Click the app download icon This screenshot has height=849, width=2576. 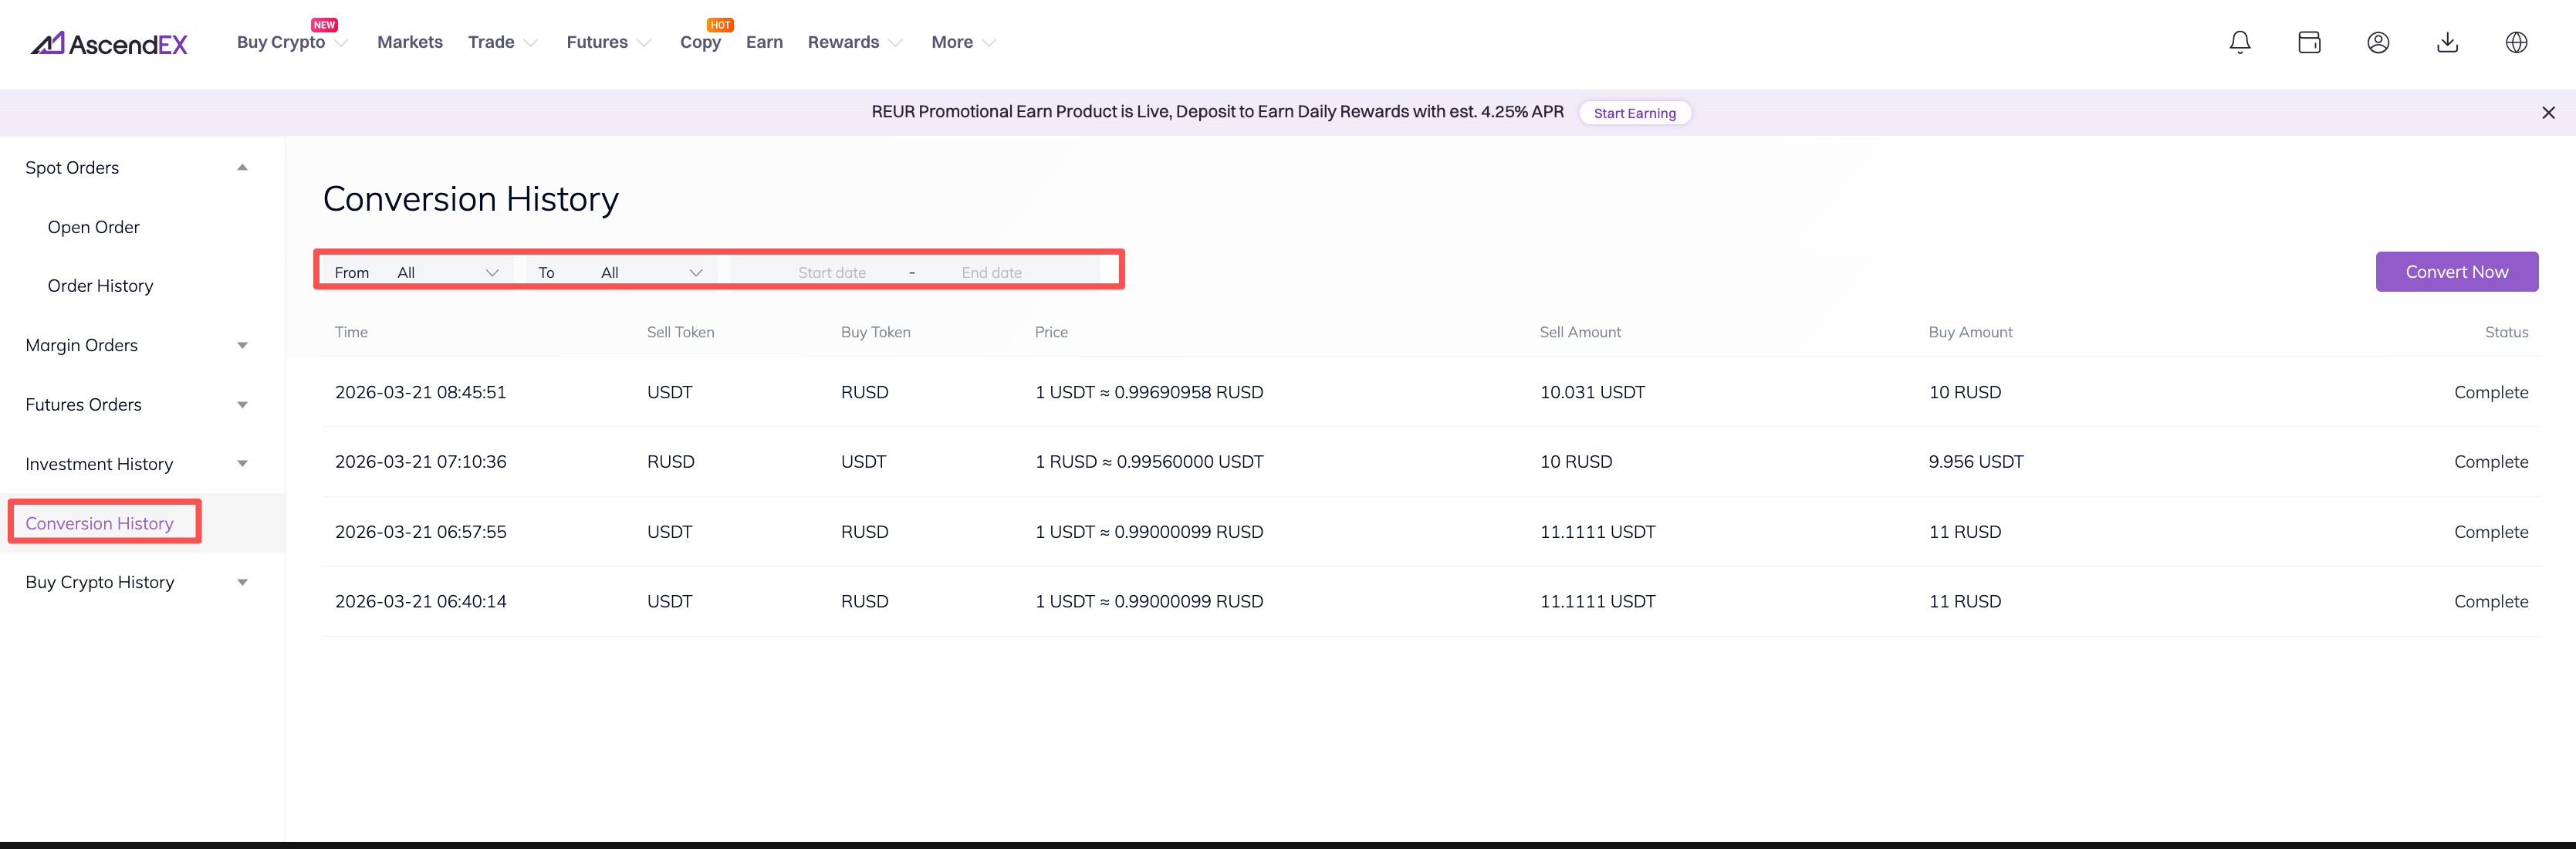pos(2447,42)
